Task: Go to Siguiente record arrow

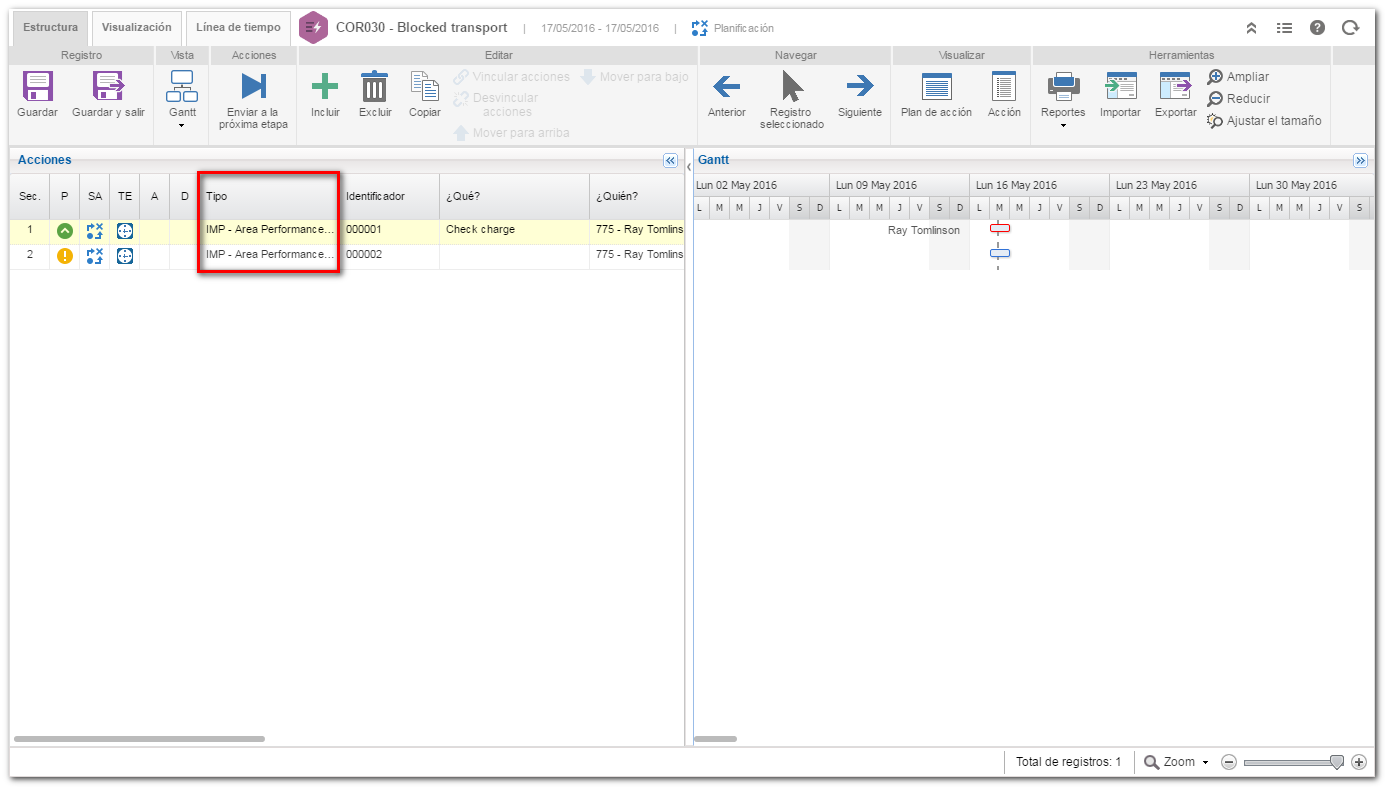Action: click(x=860, y=86)
